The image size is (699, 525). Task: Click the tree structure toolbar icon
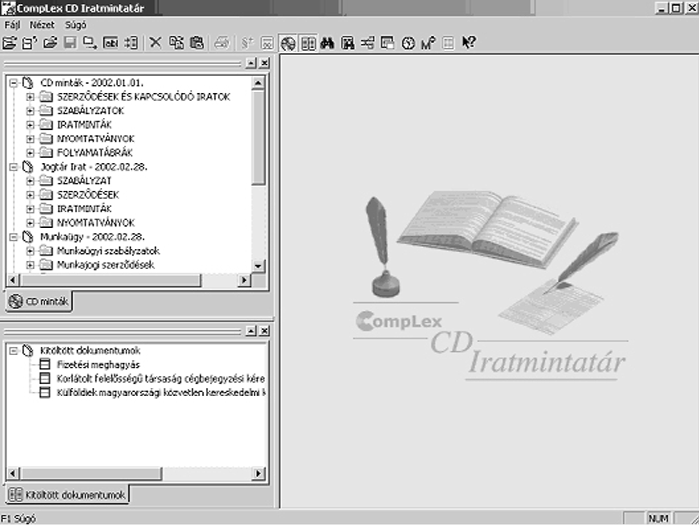click(x=368, y=43)
